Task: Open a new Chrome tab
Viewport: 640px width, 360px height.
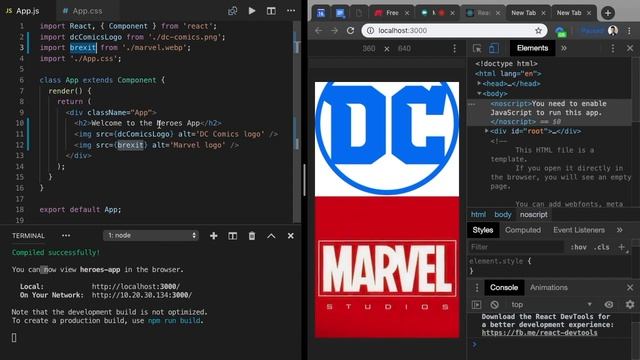Action: [608, 13]
